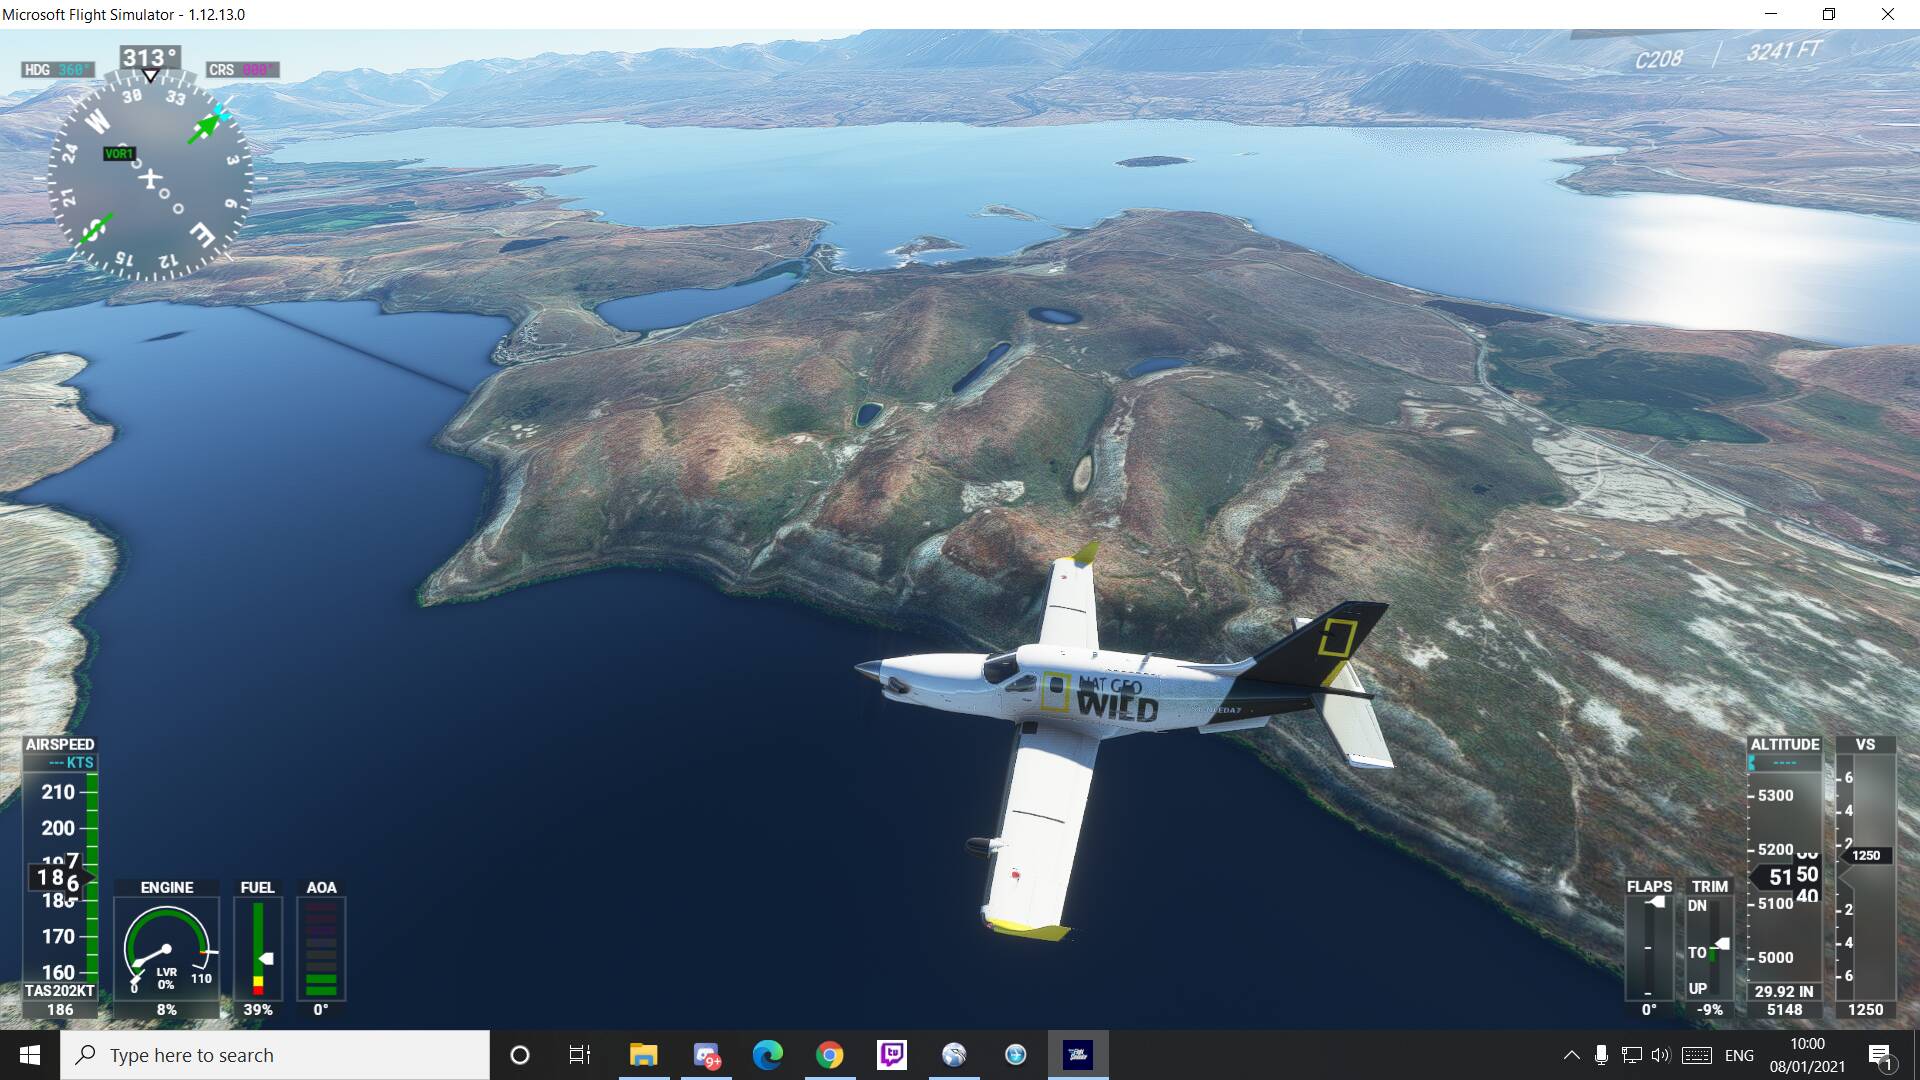The width and height of the screenshot is (1920, 1080).
Task: Open Microsoft Edge from taskbar
Action: 768,1055
